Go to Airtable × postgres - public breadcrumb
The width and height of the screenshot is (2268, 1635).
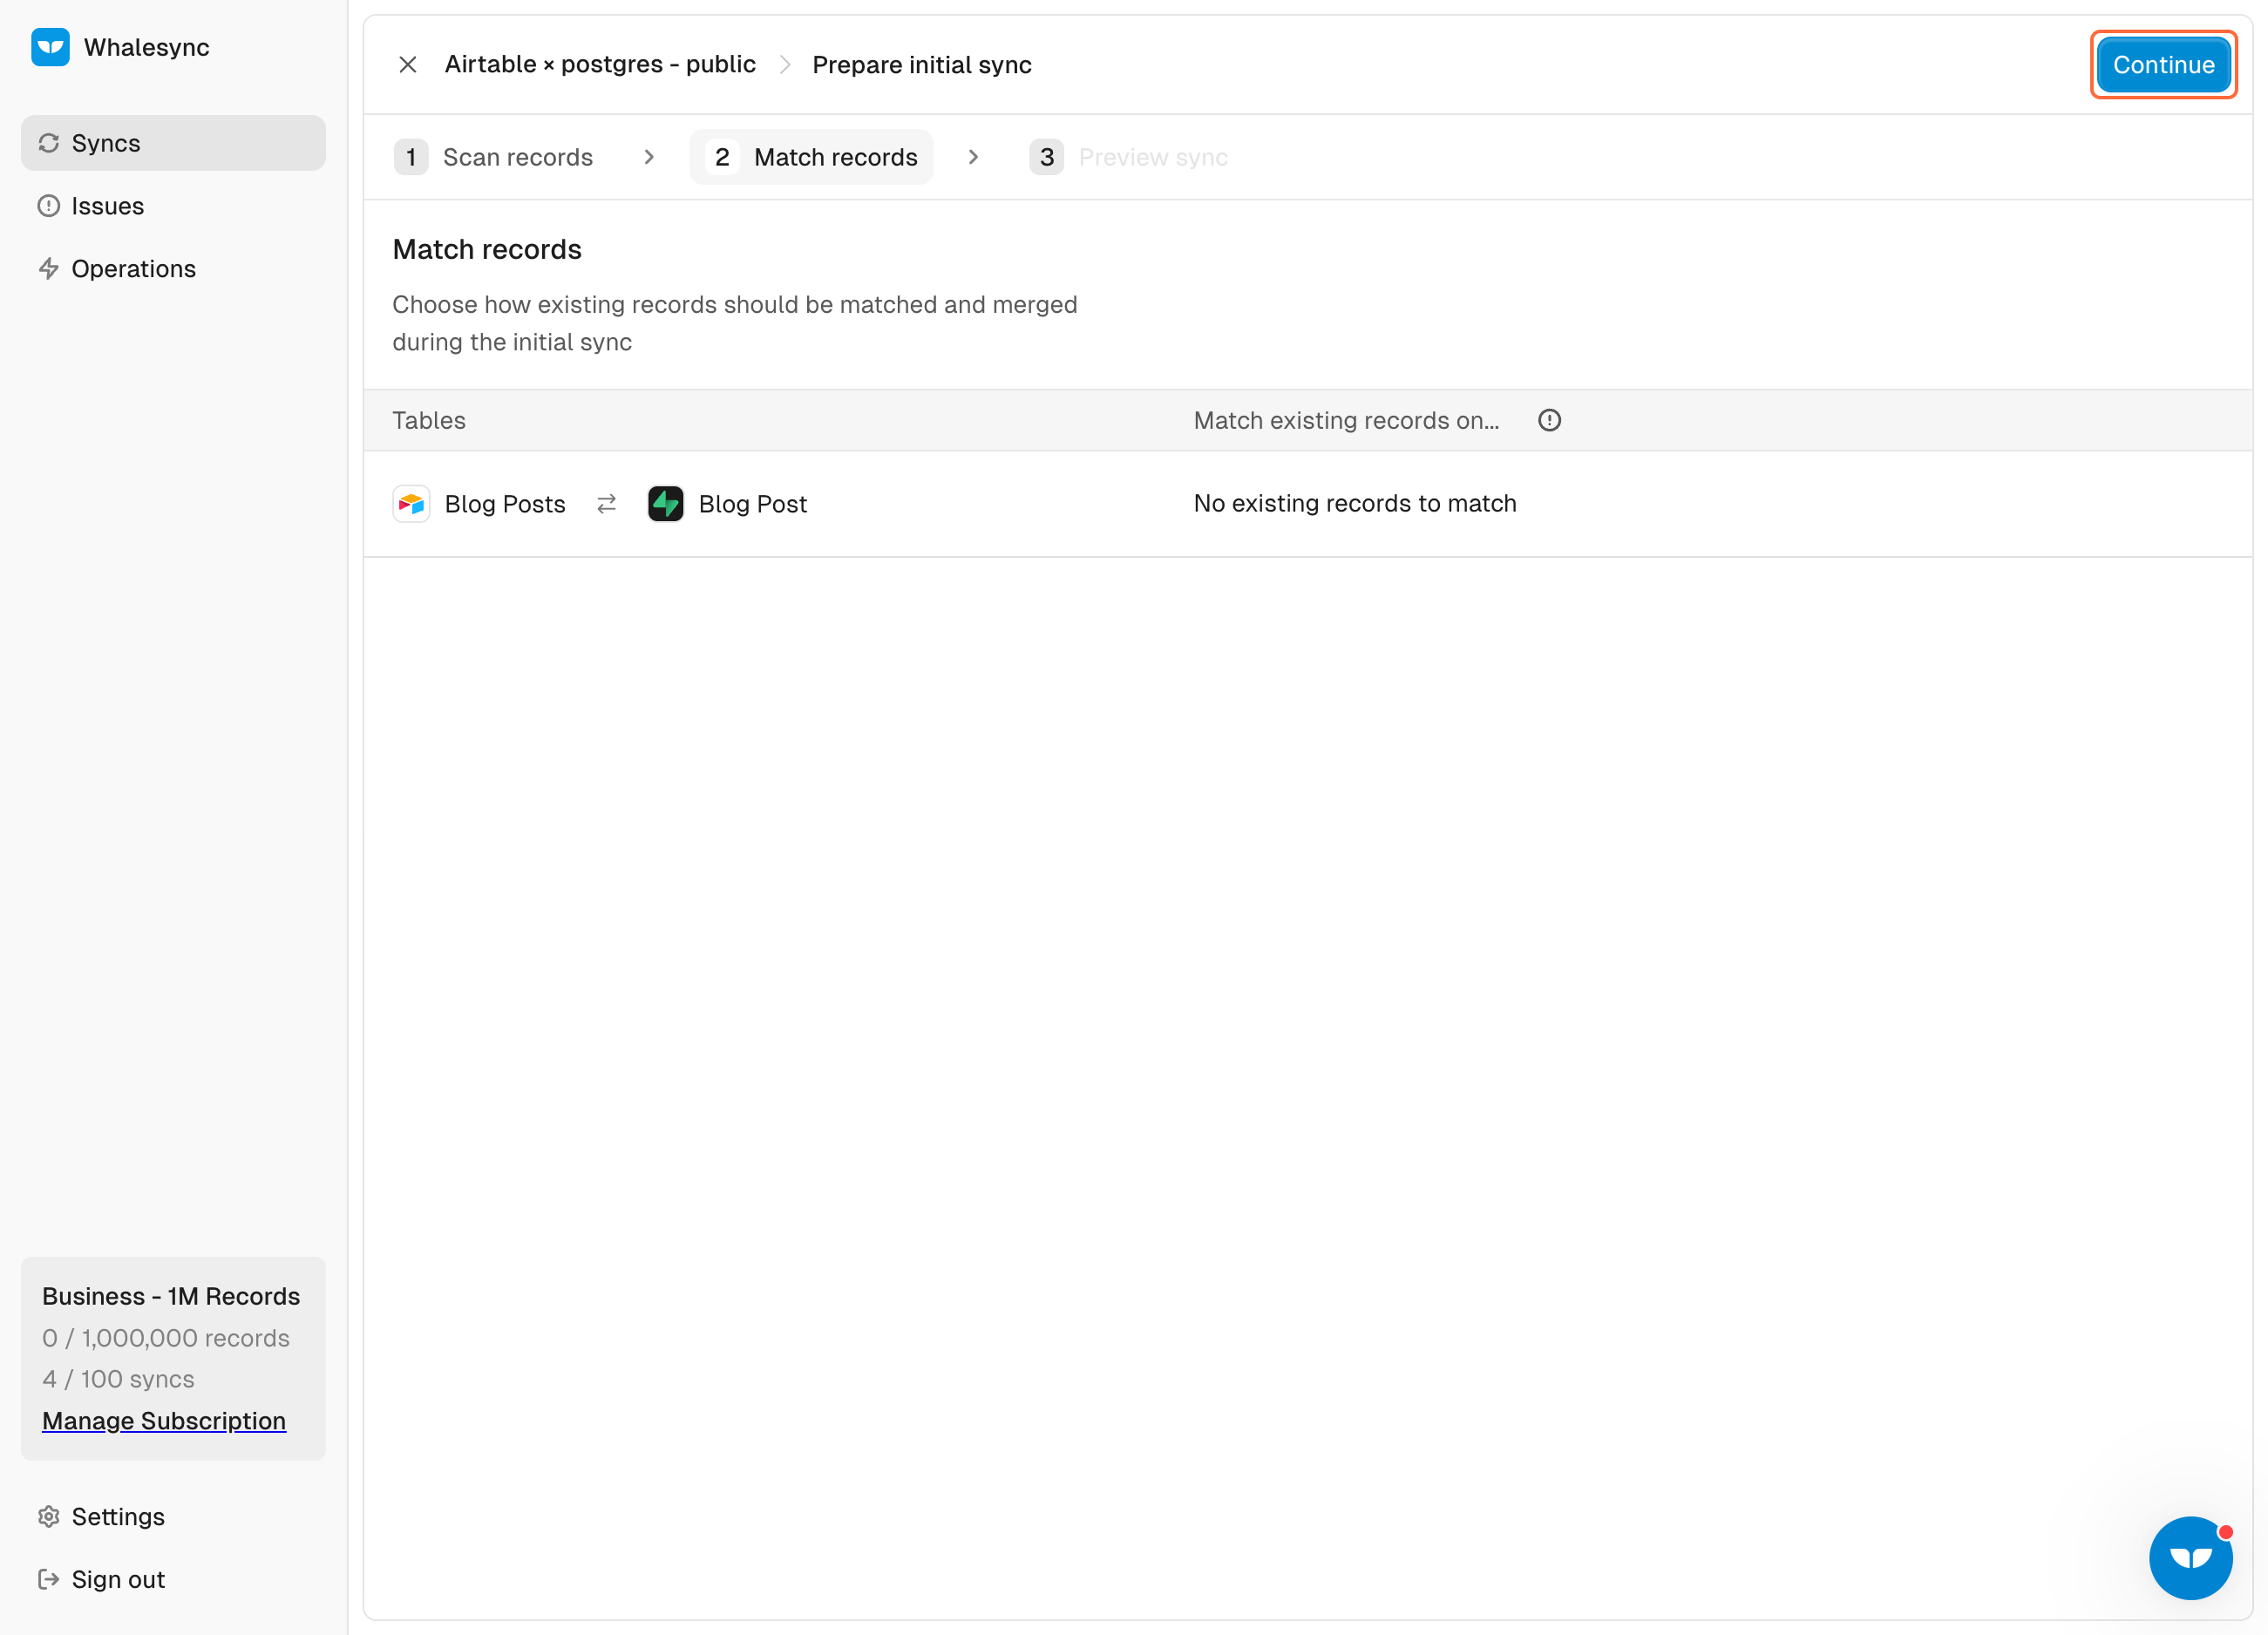(x=600, y=65)
